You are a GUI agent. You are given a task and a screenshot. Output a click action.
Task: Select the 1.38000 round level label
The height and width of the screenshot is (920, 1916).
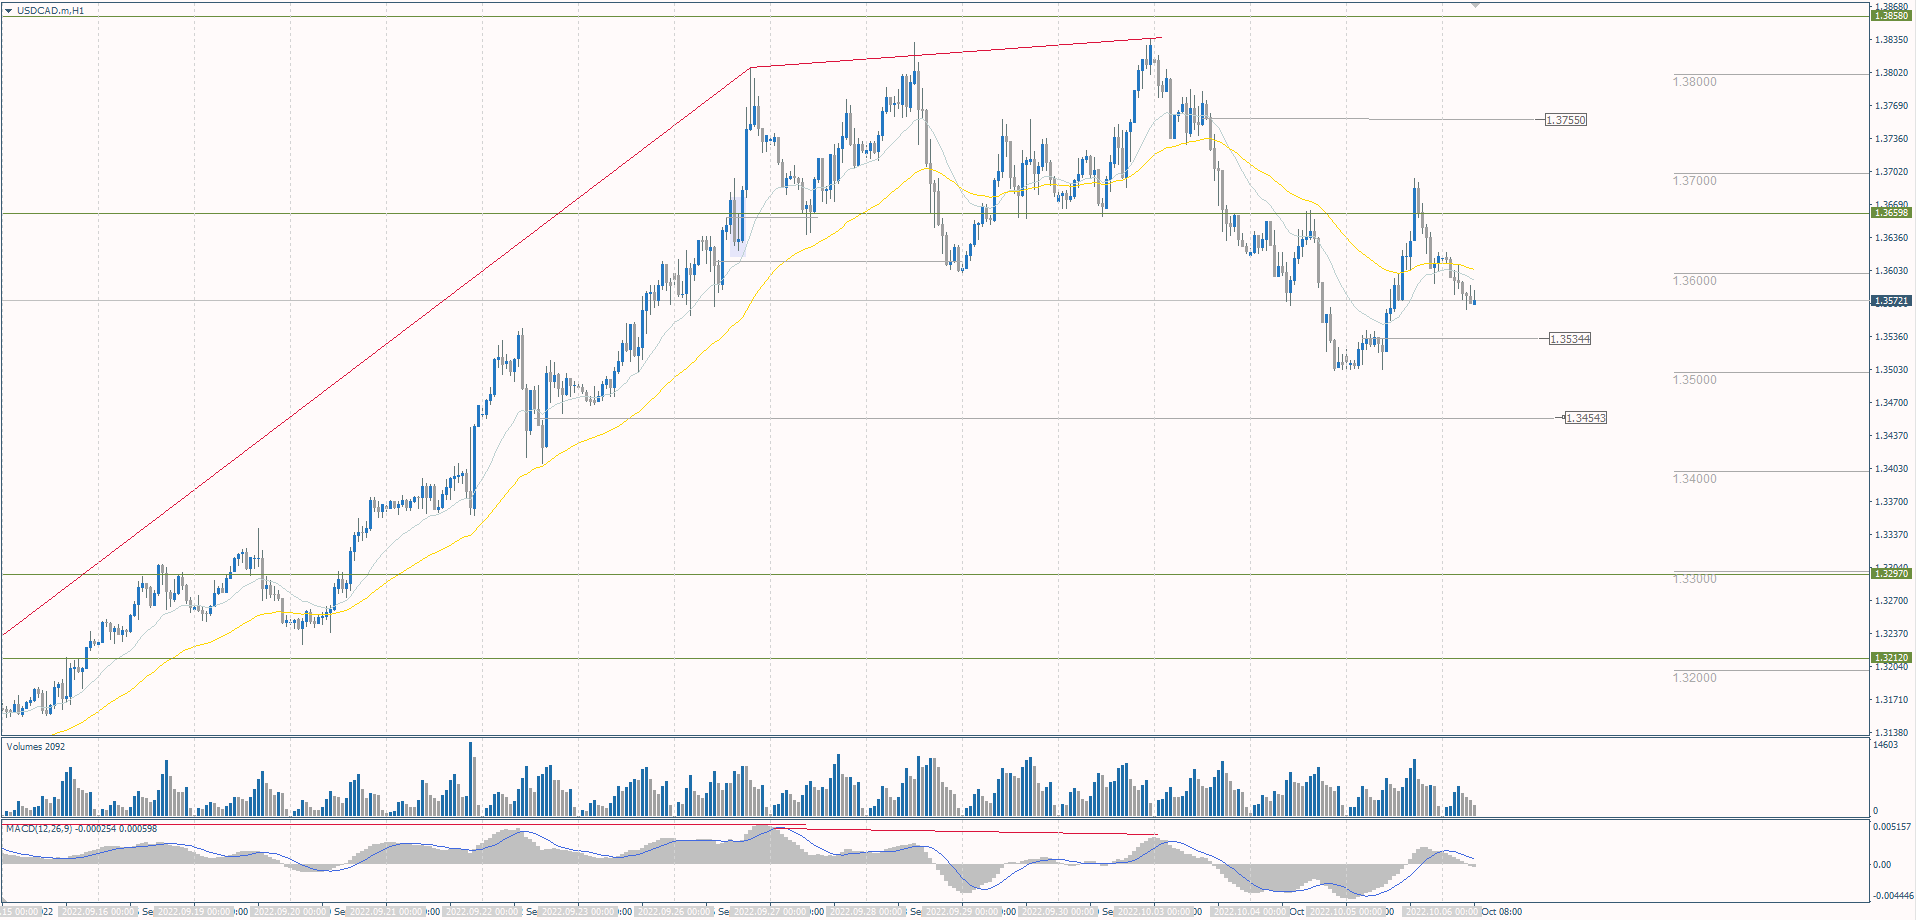[x=1694, y=82]
